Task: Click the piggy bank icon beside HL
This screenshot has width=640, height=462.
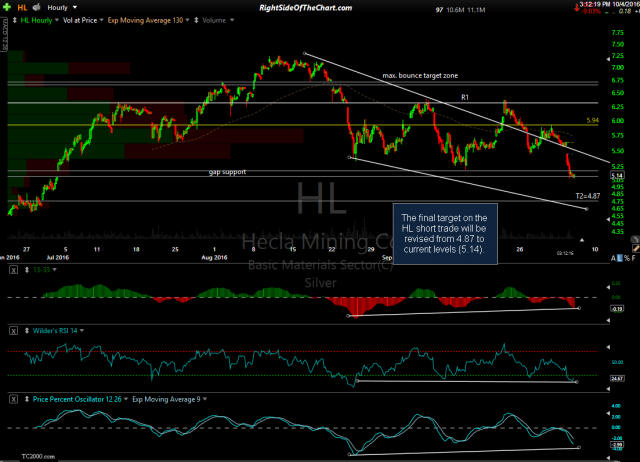Action: (x=37, y=7)
